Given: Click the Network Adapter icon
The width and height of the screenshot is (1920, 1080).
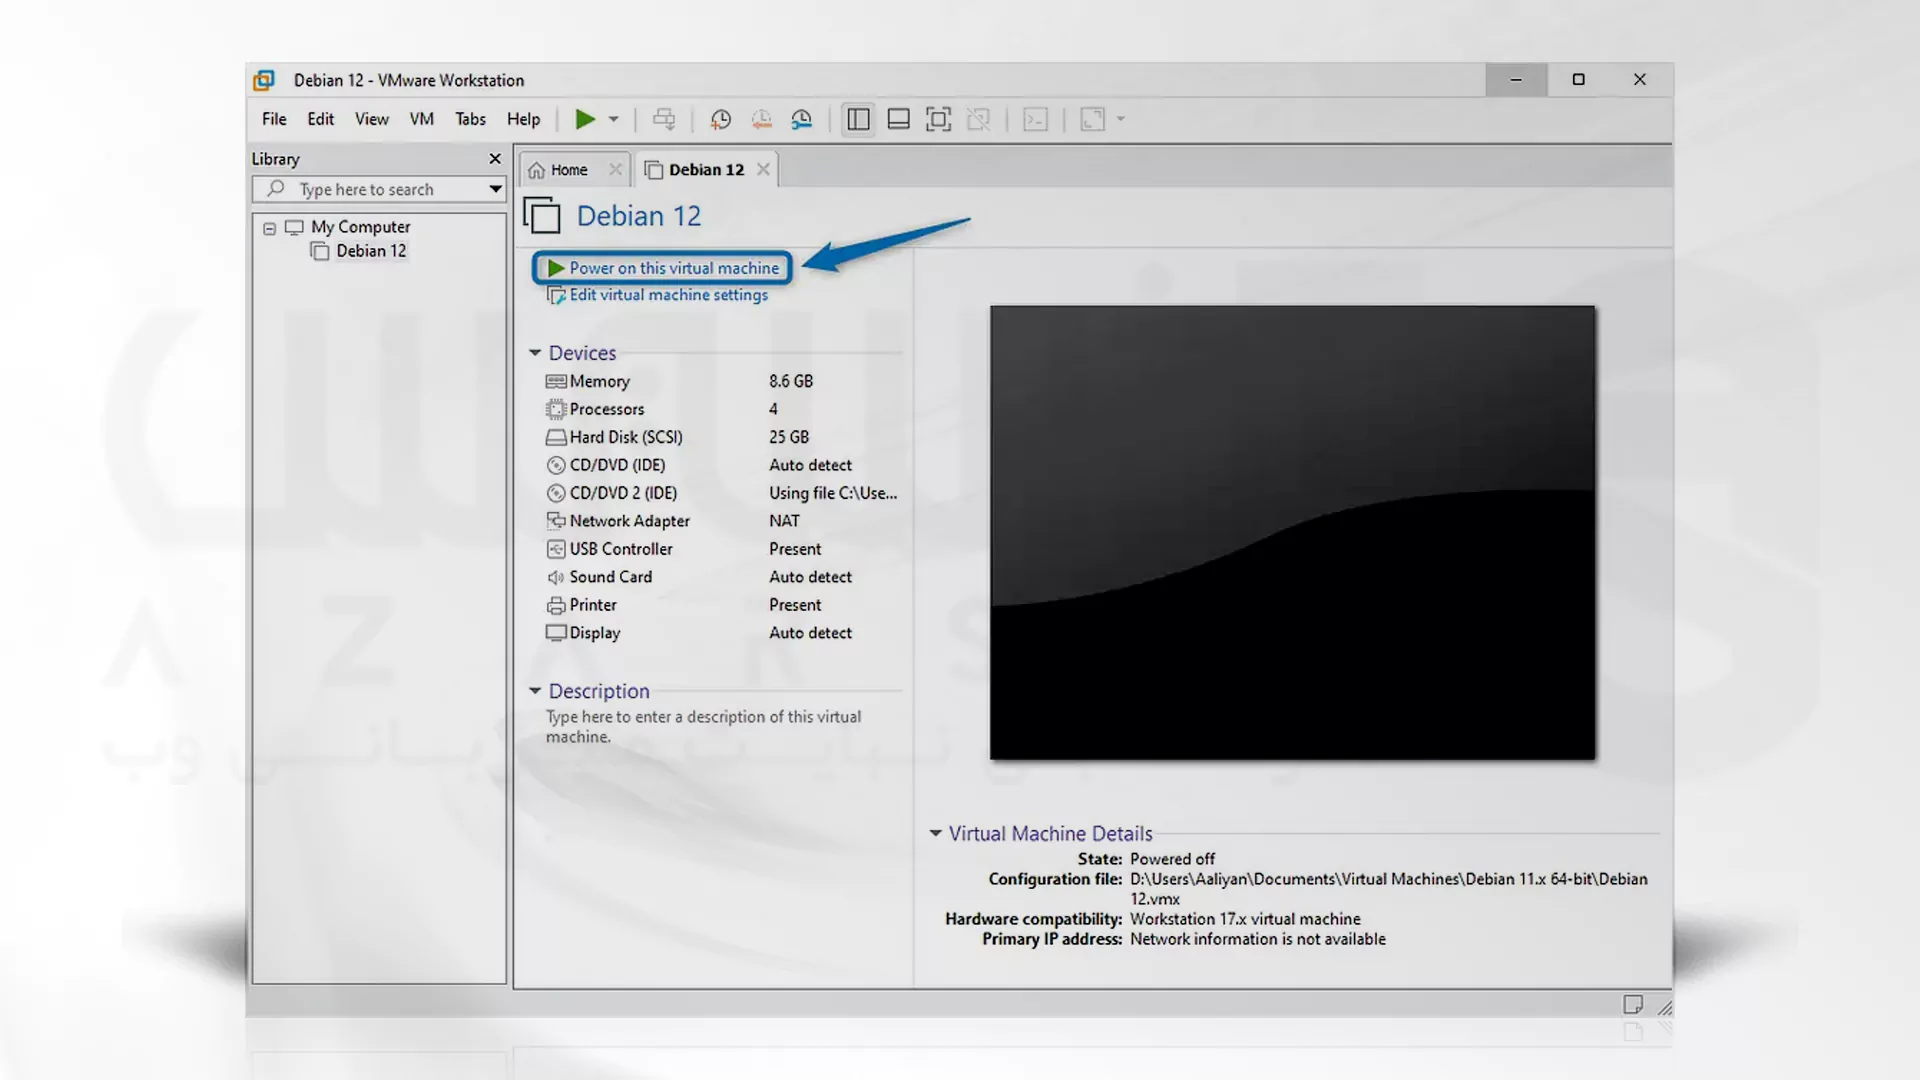Looking at the screenshot, I should pos(556,521).
